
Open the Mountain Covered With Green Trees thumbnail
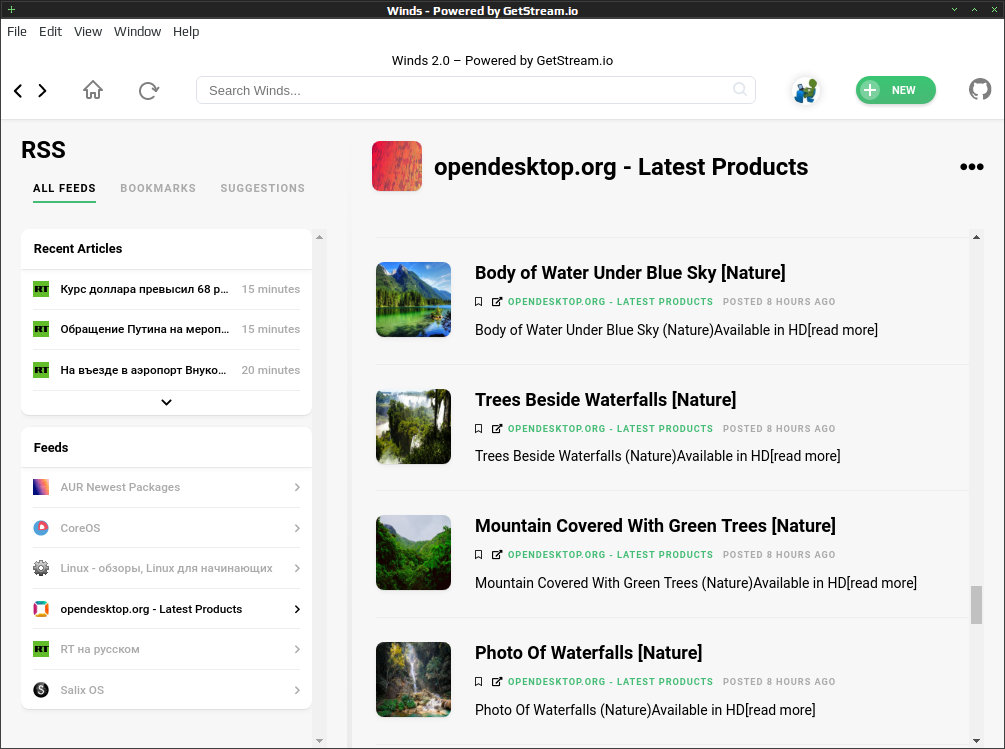413,553
